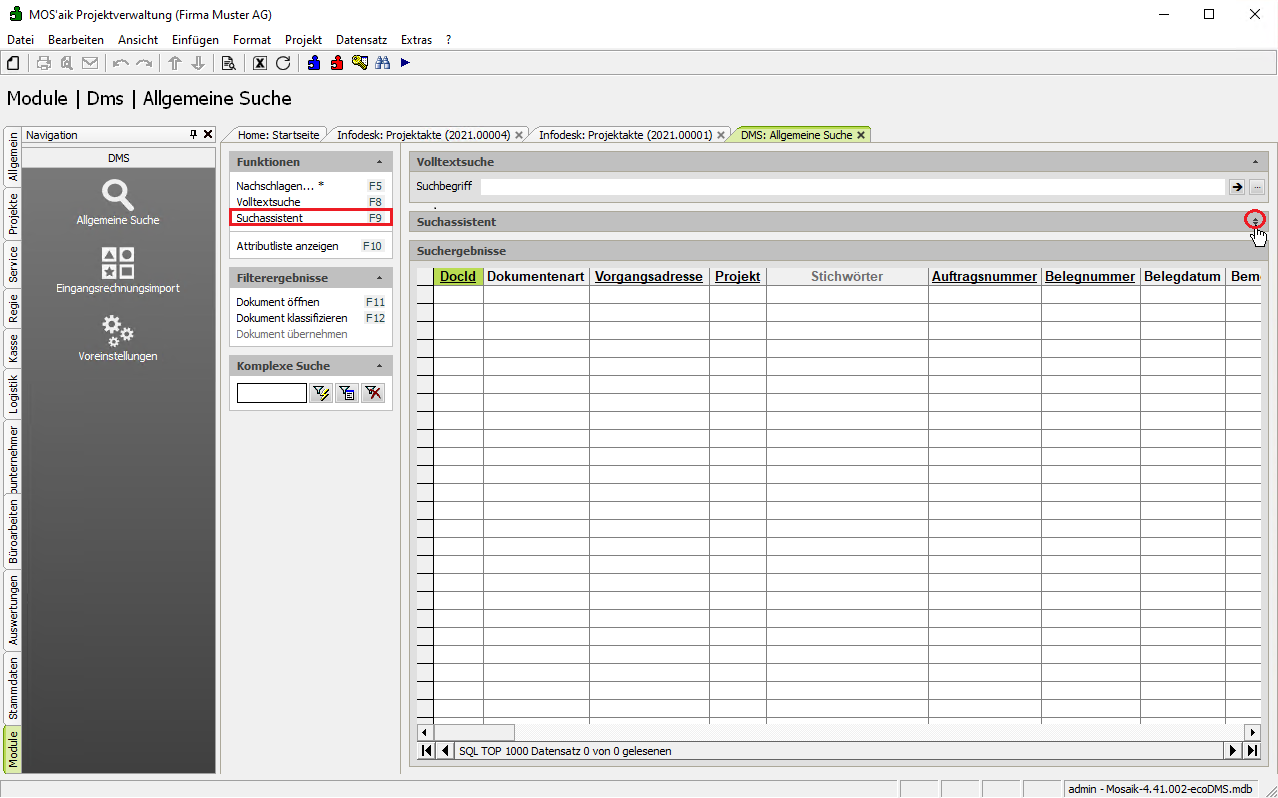Expand the Suchassistent section
This screenshot has height=798, width=1278.
tap(1255, 221)
